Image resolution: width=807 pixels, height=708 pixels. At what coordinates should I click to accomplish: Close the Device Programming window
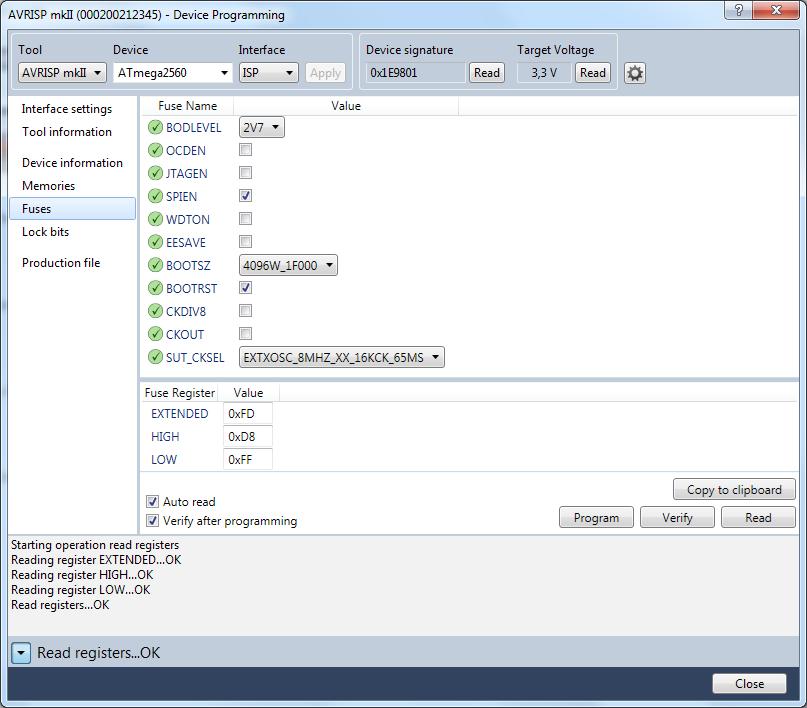pos(777,10)
